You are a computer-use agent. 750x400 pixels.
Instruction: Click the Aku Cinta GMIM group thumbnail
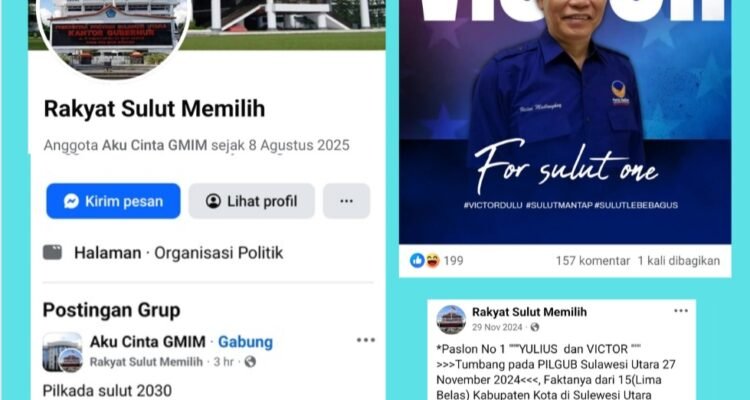pos(62,352)
